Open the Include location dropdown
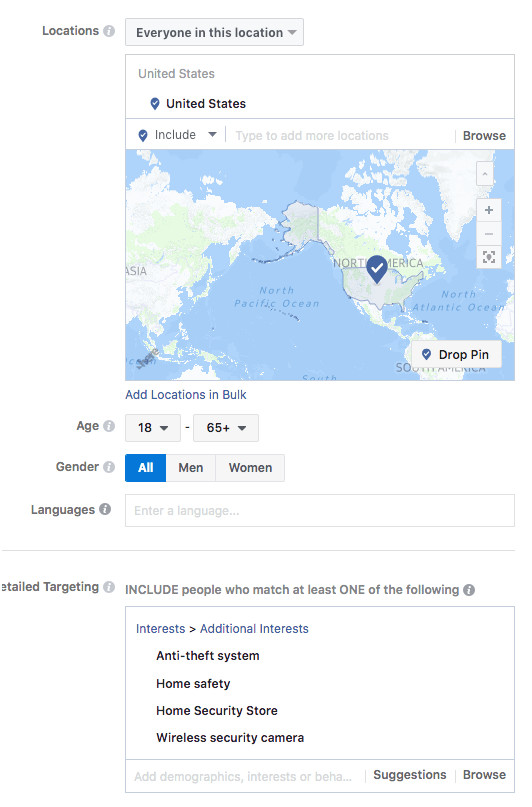Screen dimensions: 532x807 tap(177, 135)
